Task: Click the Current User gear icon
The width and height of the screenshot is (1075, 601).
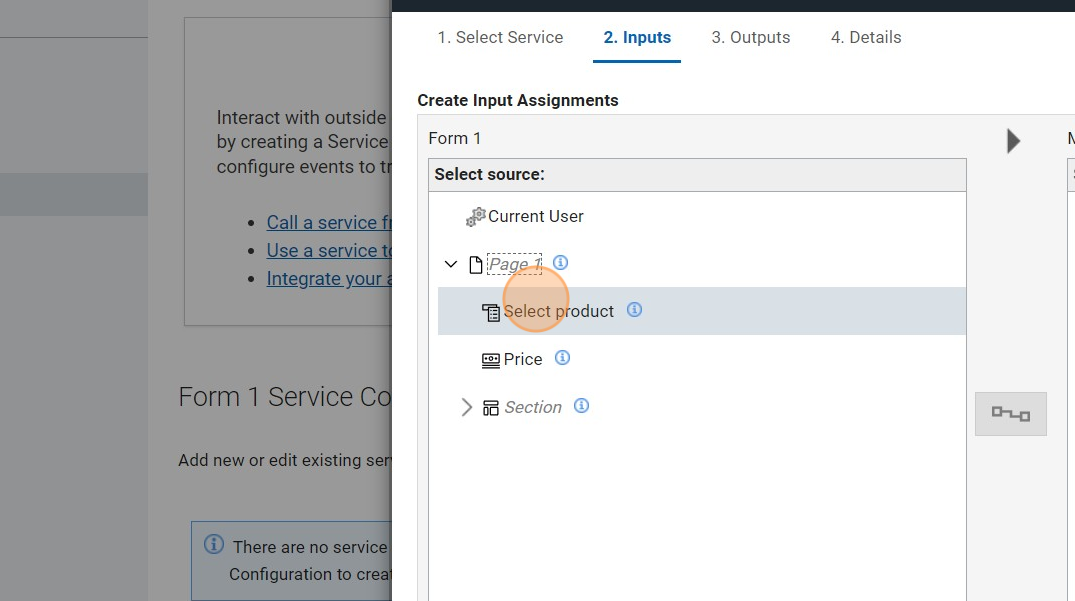Action: pyautogui.click(x=475, y=217)
